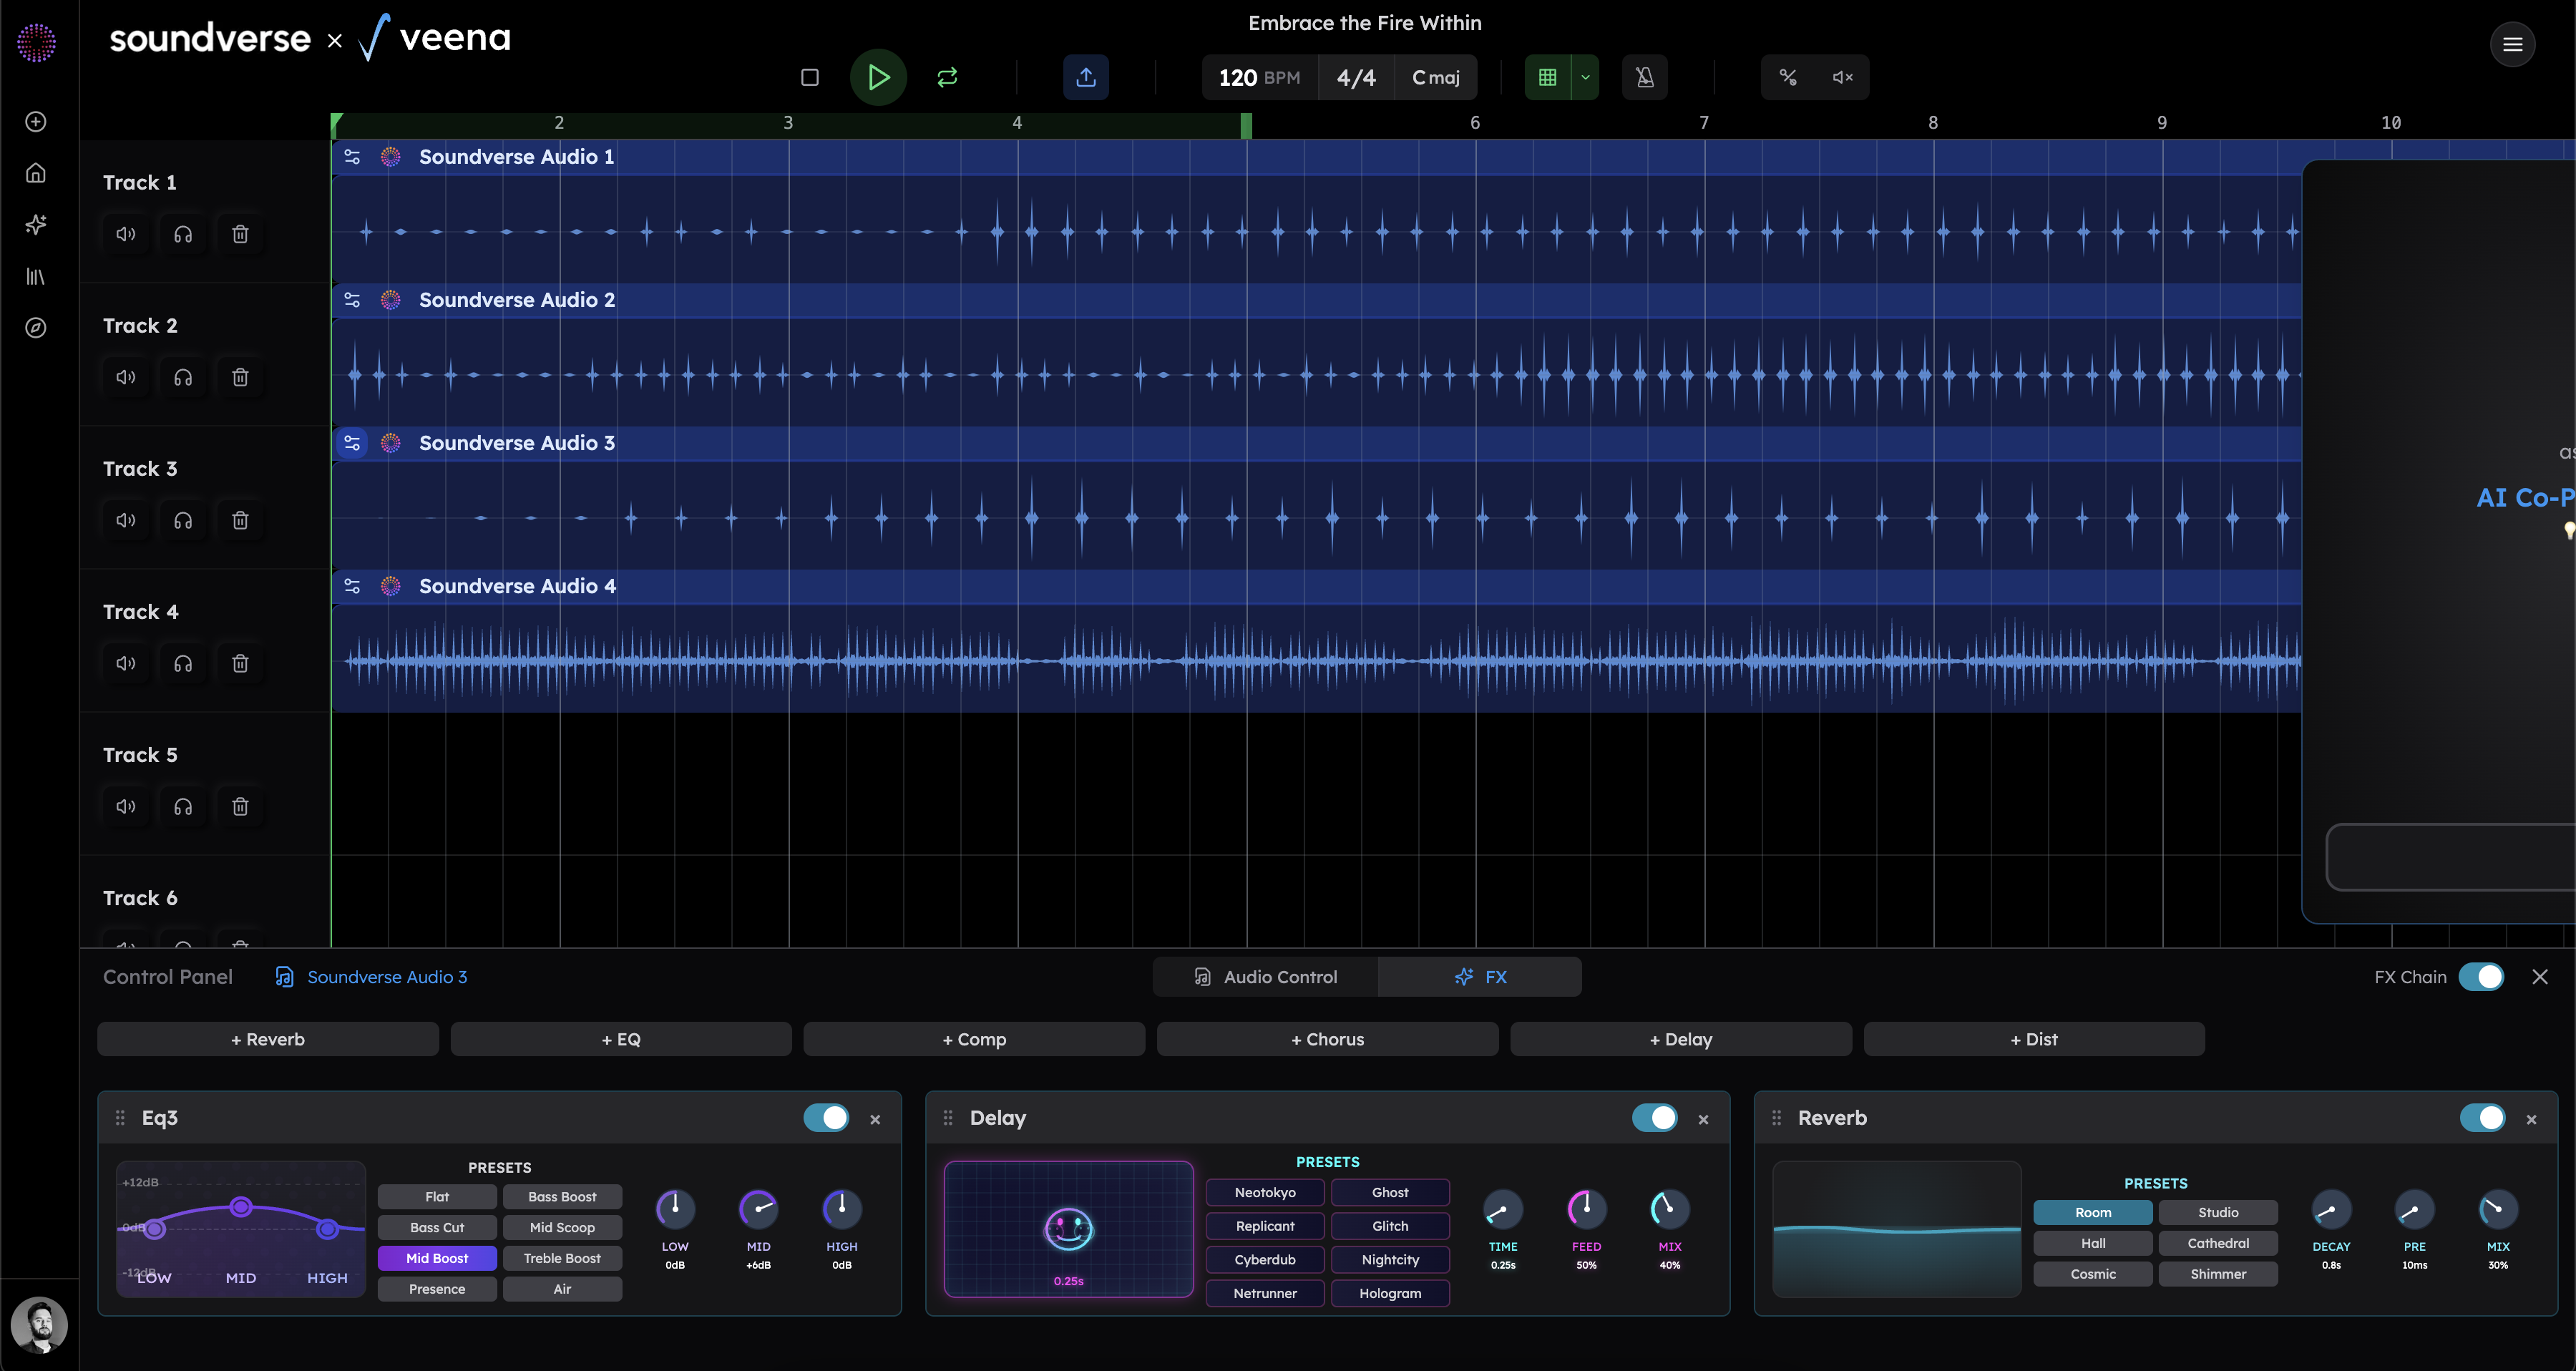The height and width of the screenshot is (1371, 2576).
Task: Solo Track 4 with headphones icon
Action: click(183, 663)
